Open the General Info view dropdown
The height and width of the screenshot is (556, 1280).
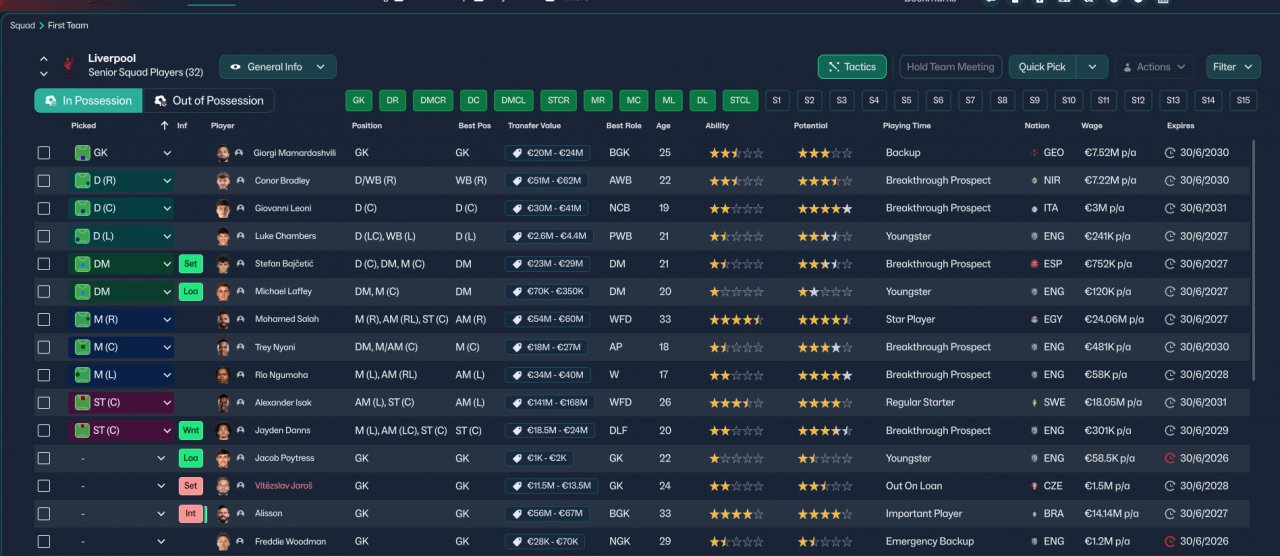(278, 67)
